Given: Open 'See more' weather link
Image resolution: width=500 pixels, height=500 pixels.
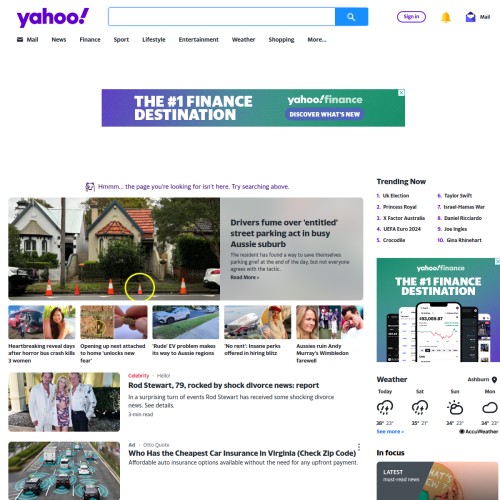Looking at the screenshot, I should click(x=390, y=432).
